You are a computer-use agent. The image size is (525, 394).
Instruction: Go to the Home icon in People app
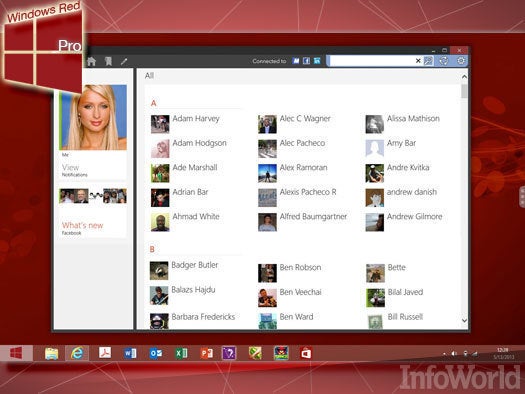coord(91,61)
